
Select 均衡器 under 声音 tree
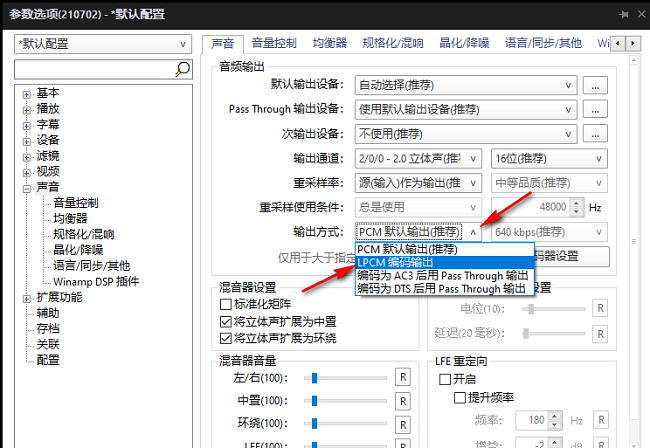click(70, 218)
